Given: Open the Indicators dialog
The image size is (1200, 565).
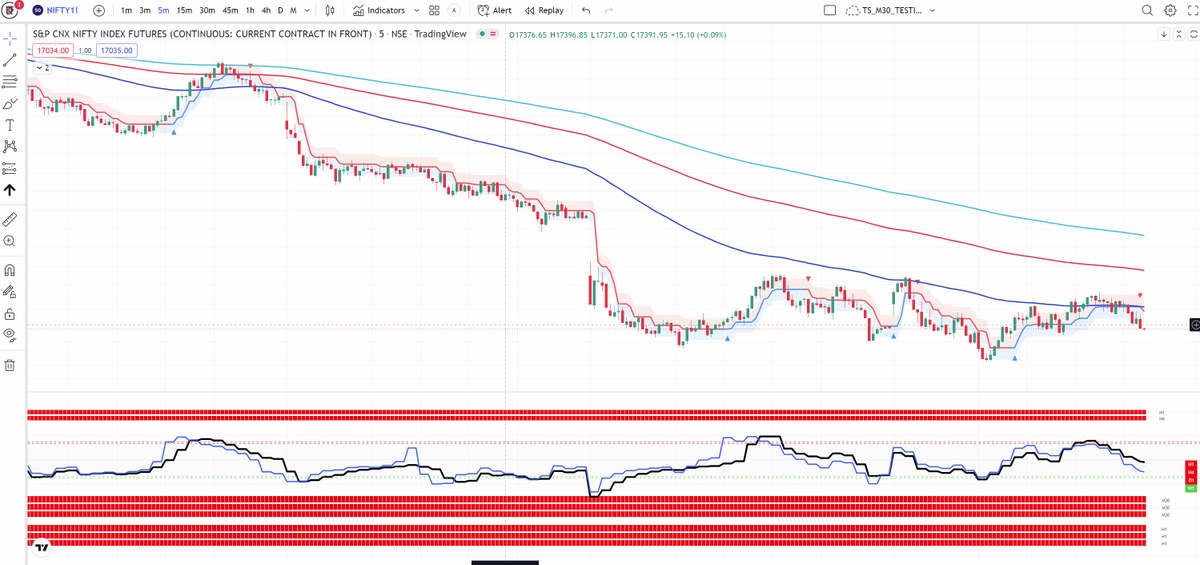Looking at the screenshot, I should (x=379, y=10).
